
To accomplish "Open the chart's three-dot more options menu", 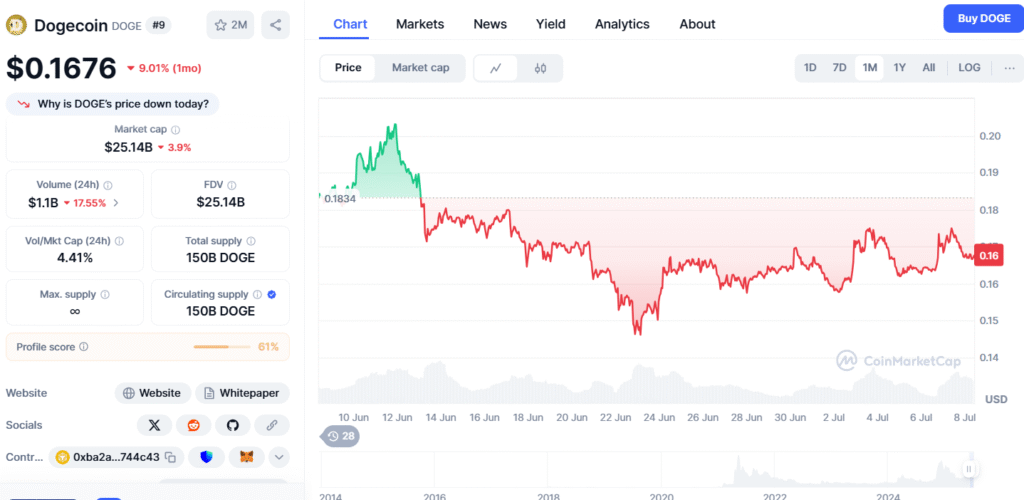I will (1009, 68).
